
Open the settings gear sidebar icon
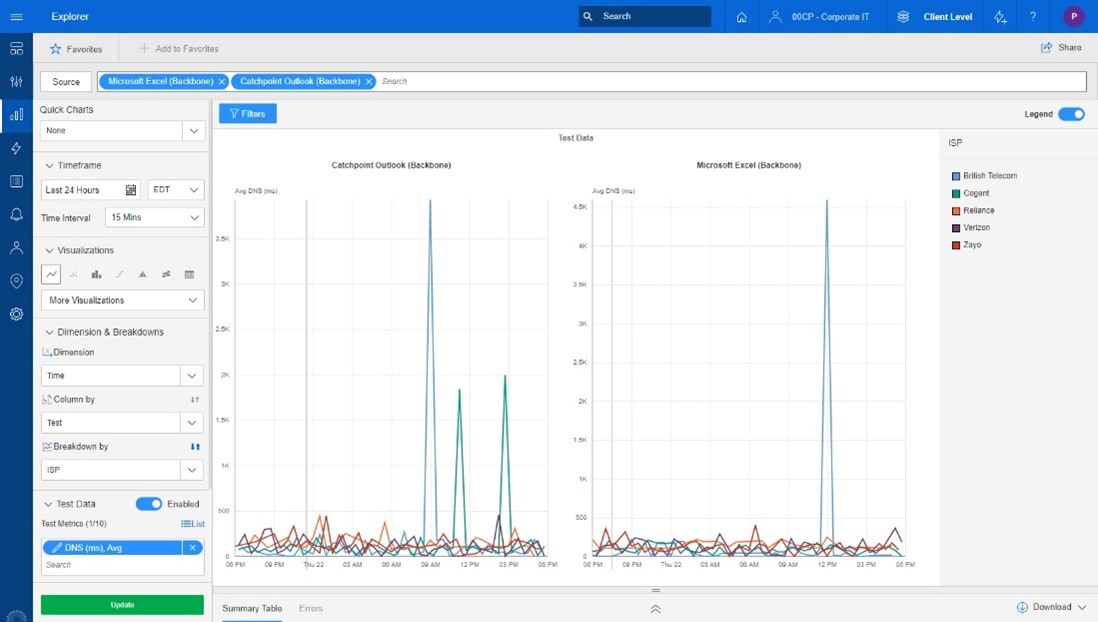[x=16, y=314]
